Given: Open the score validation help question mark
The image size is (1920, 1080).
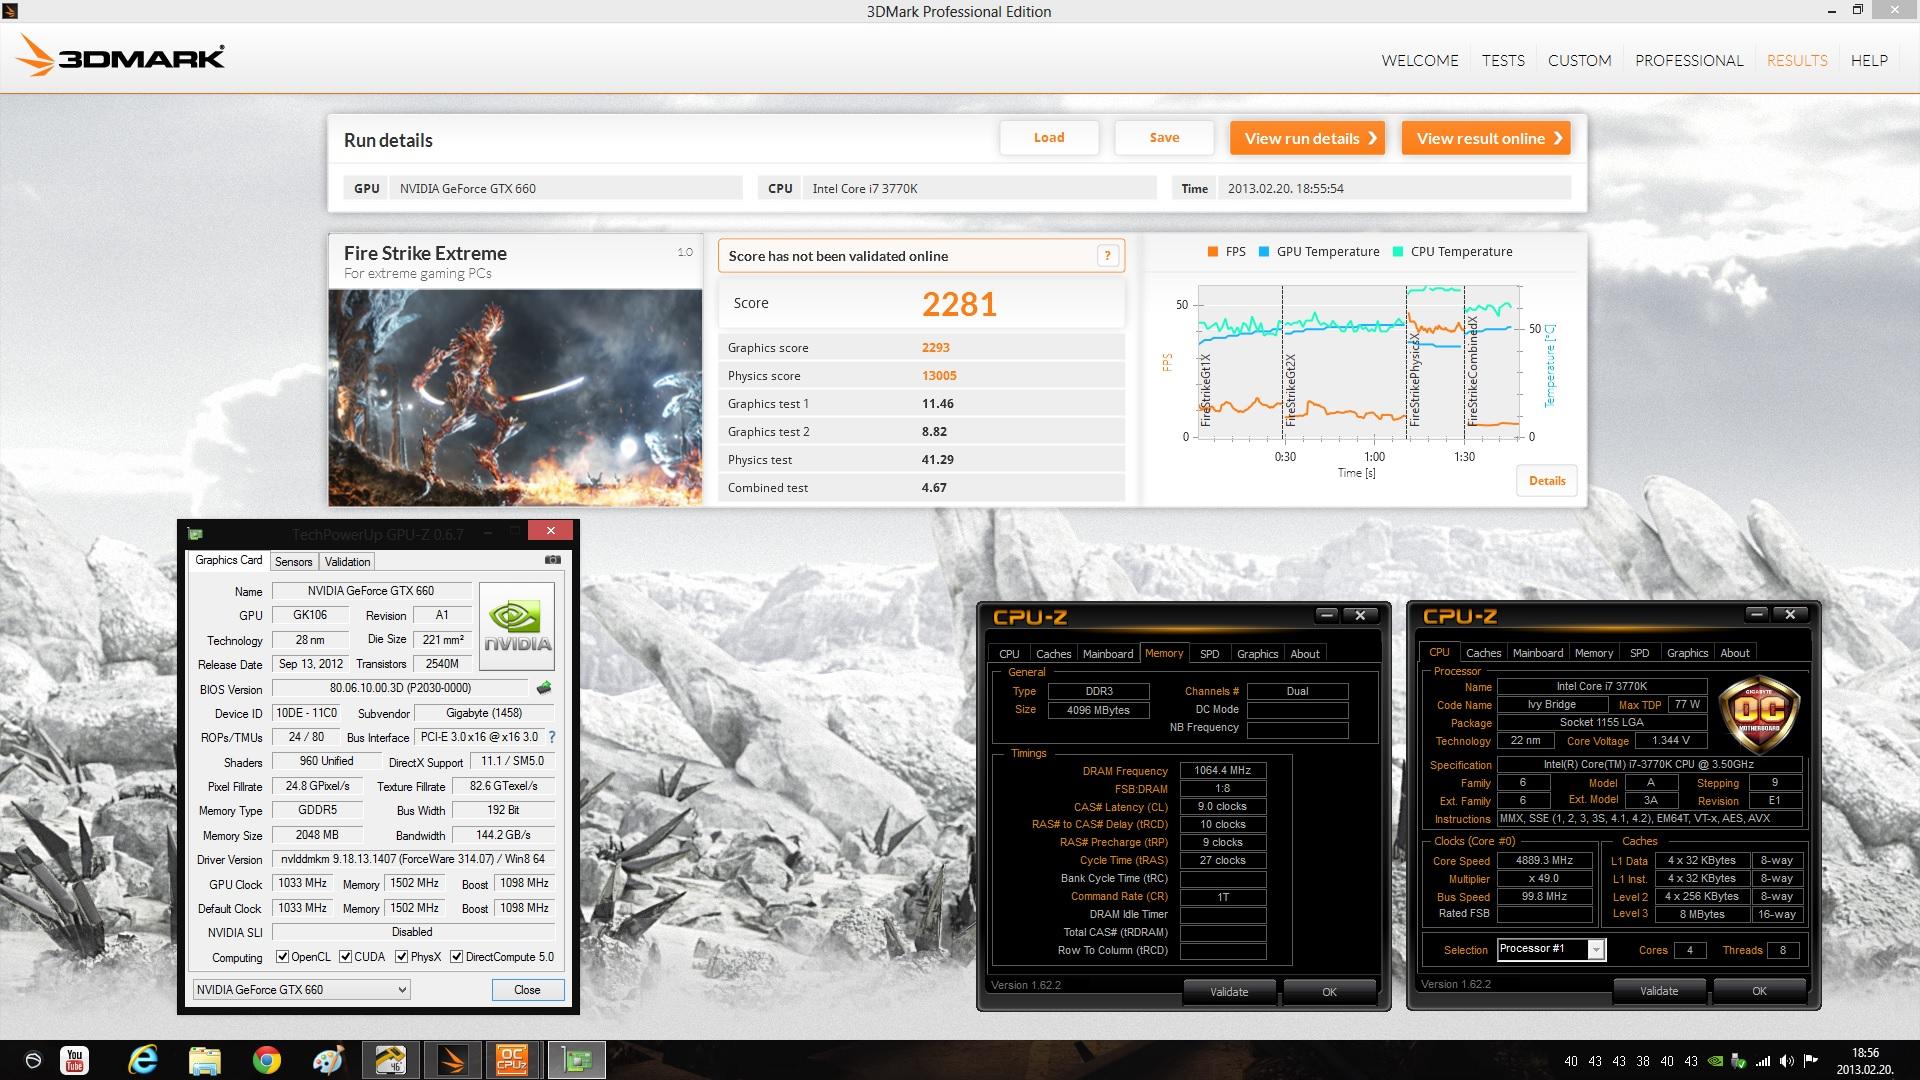Looking at the screenshot, I should [1107, 256].
